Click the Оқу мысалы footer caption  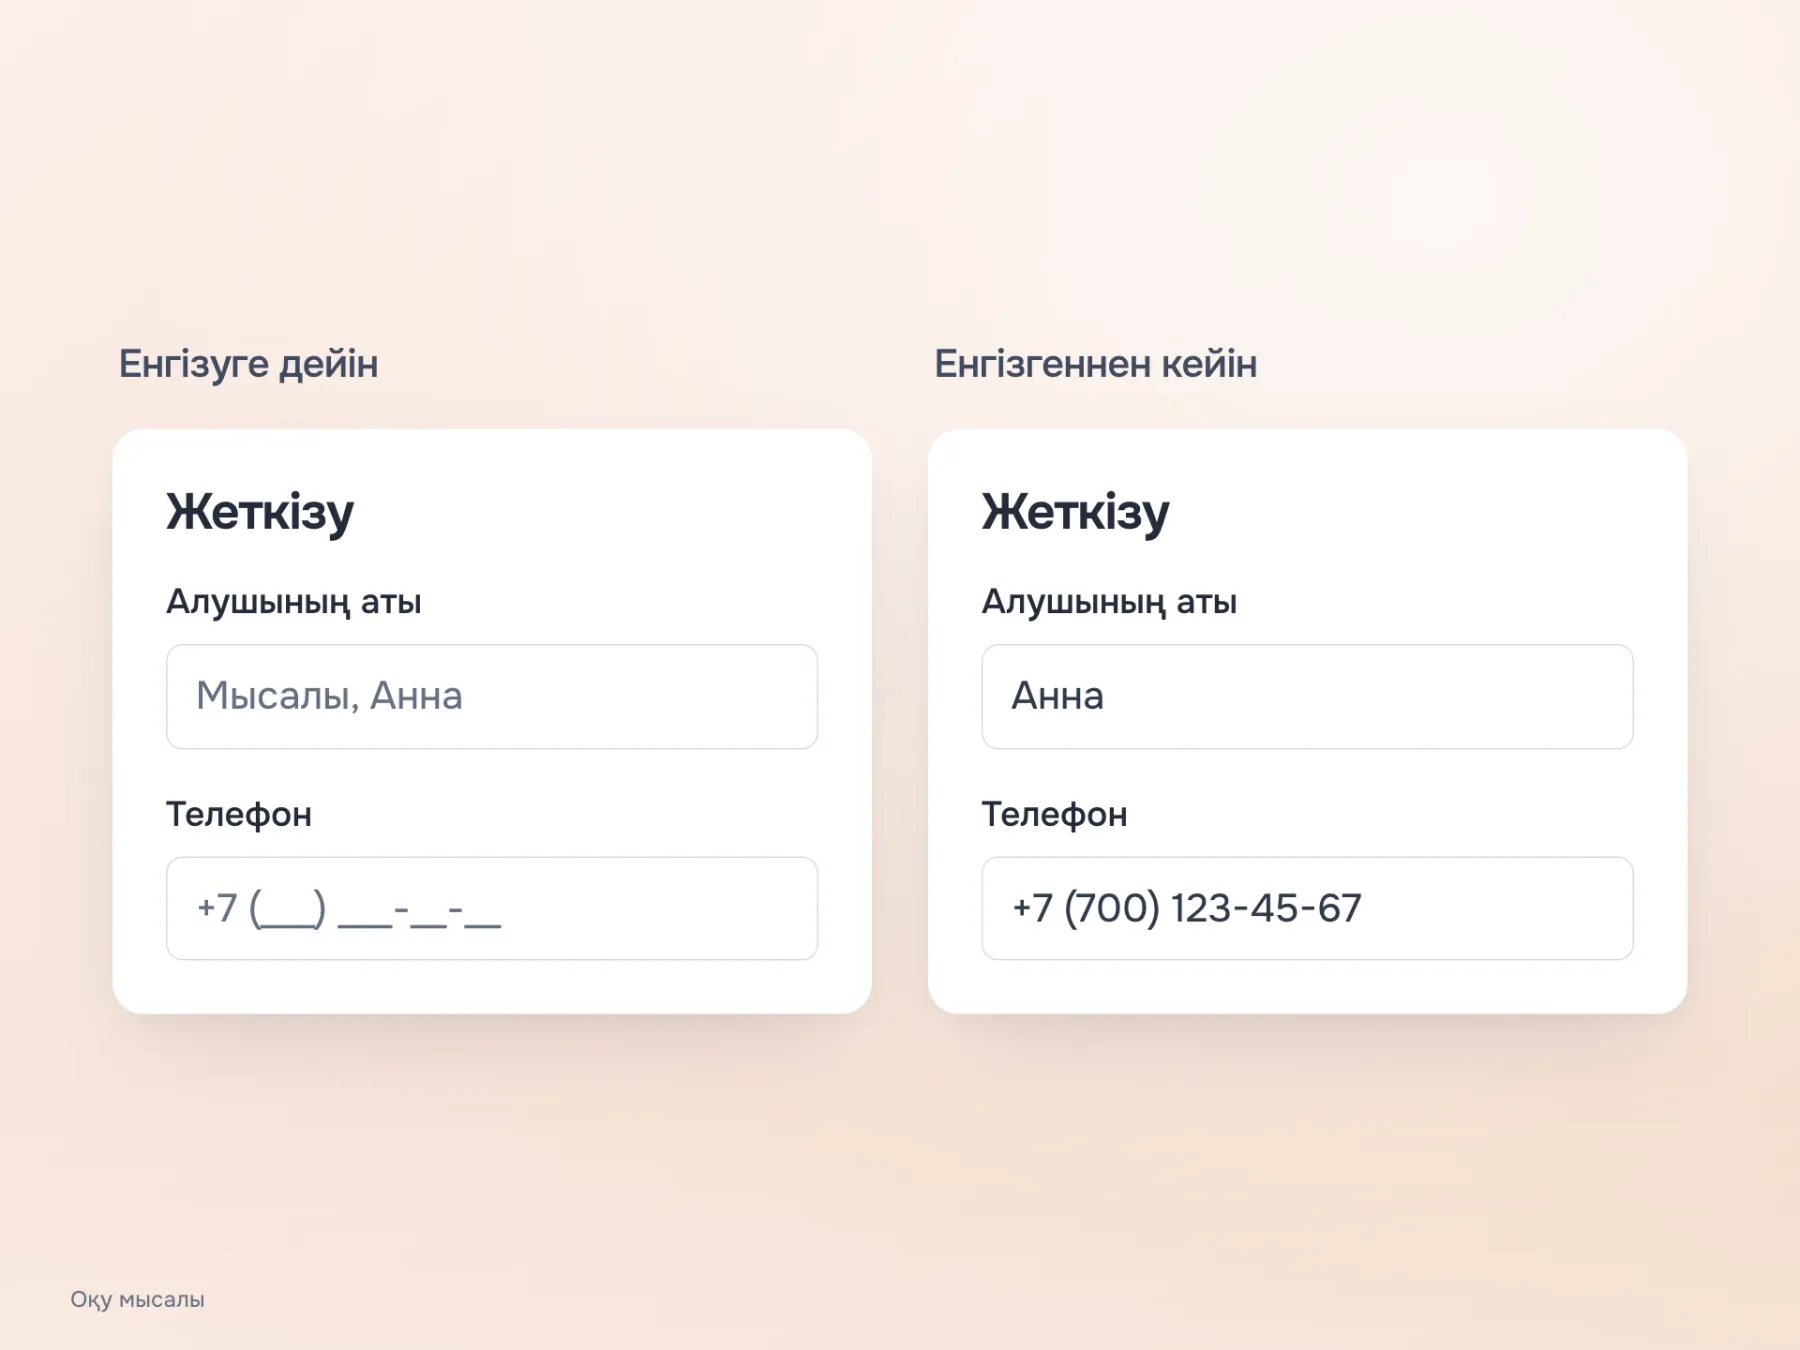(138, 1299)
